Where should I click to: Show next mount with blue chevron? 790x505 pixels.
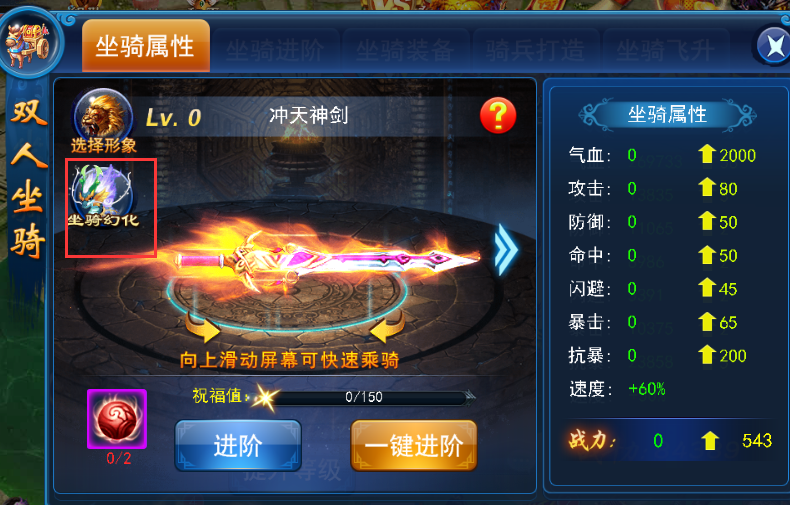(505, 249)
